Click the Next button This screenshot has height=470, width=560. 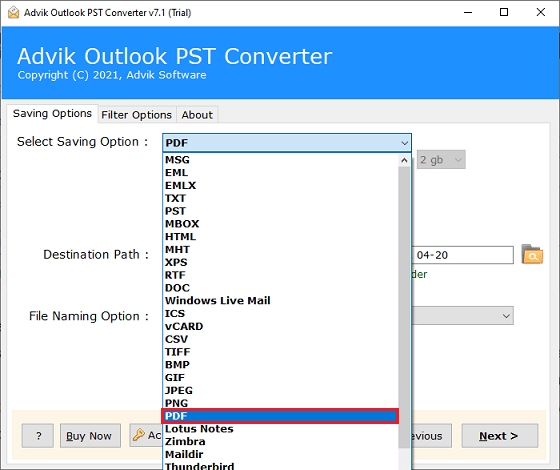click(500, 436)
